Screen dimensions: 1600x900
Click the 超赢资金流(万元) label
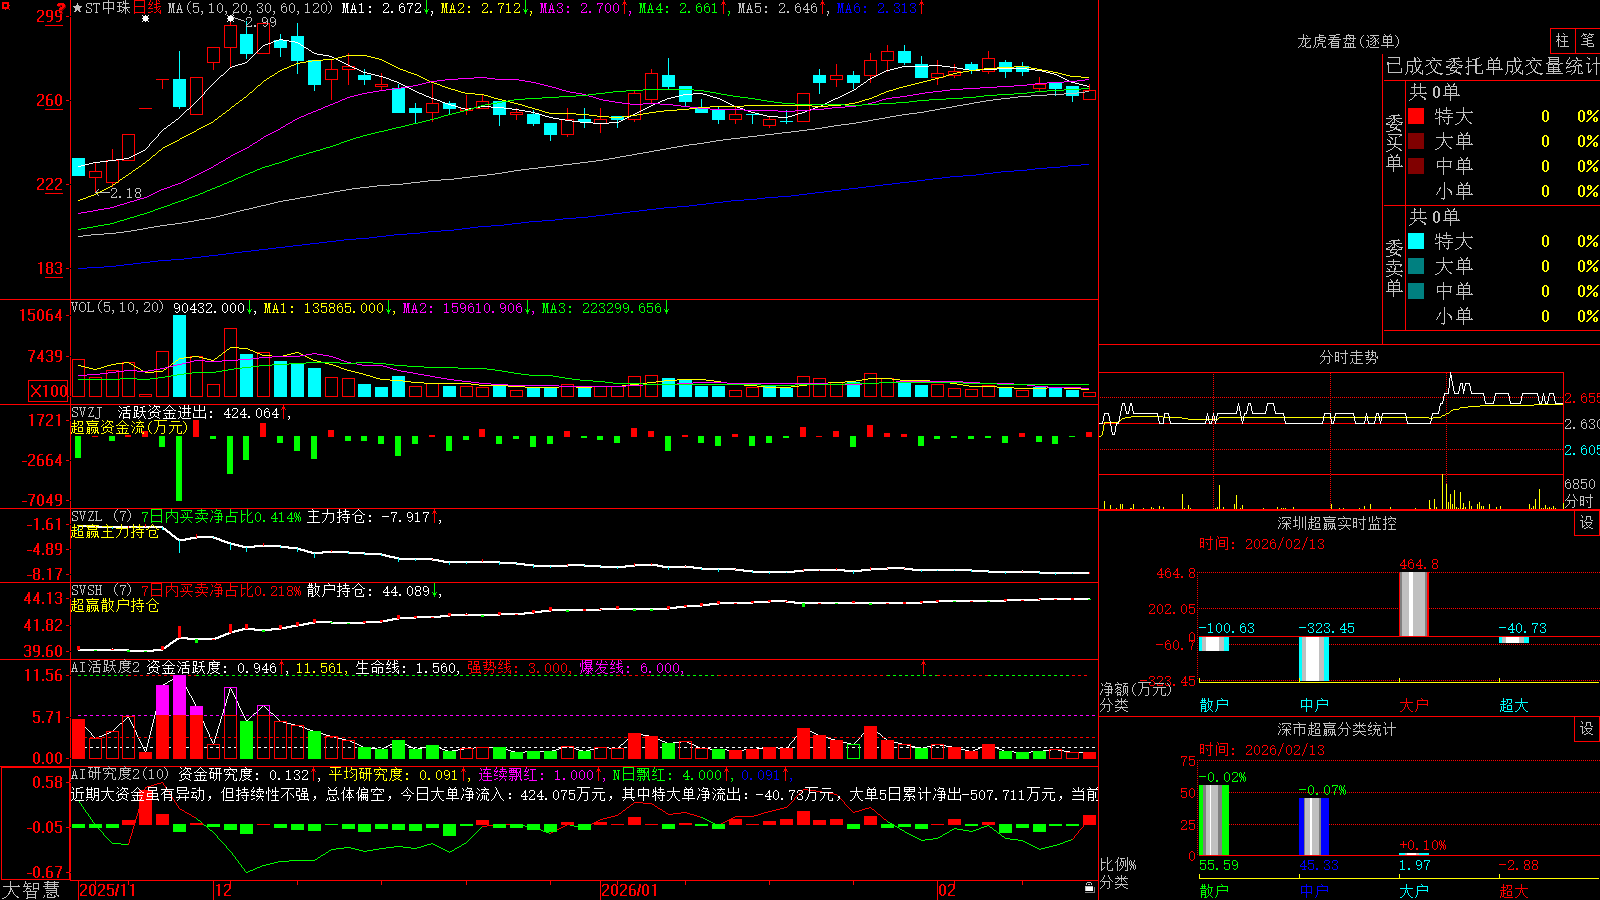tap(129, 427)
